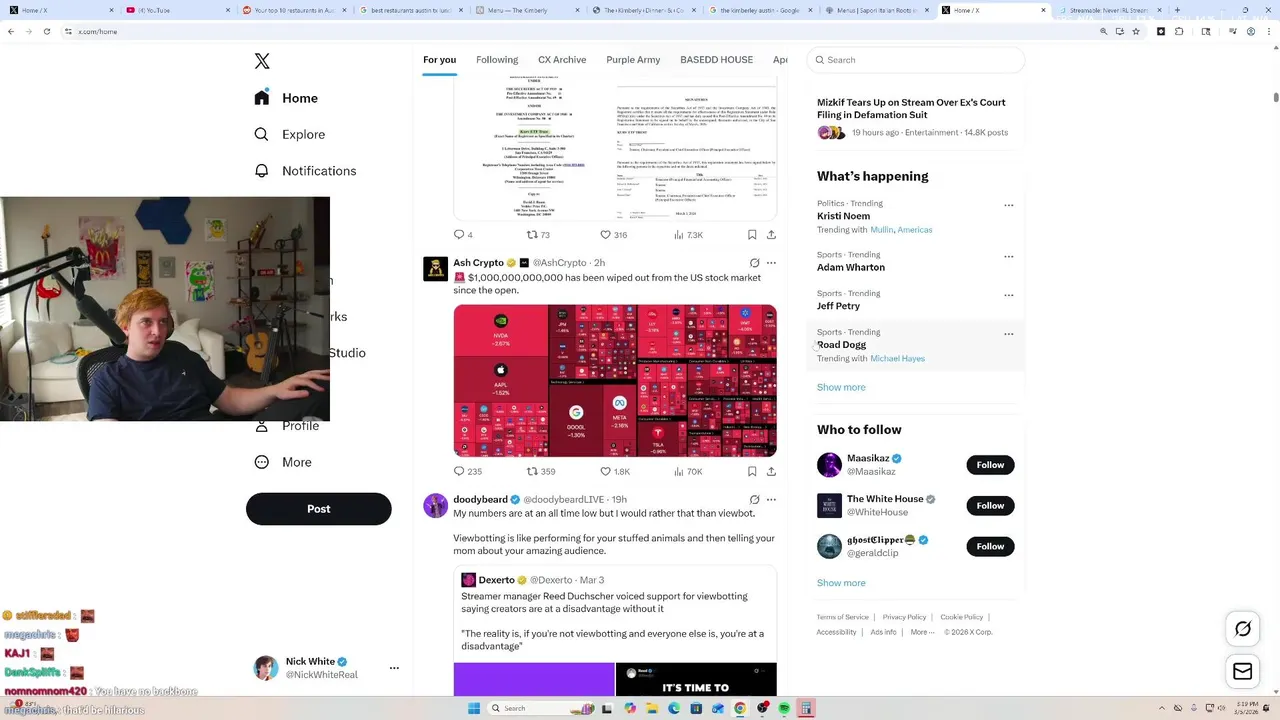Open Home from the left sidebar
Image resolution: width=1280 pixels, height=720 pixels.
[x=286, y=98]
